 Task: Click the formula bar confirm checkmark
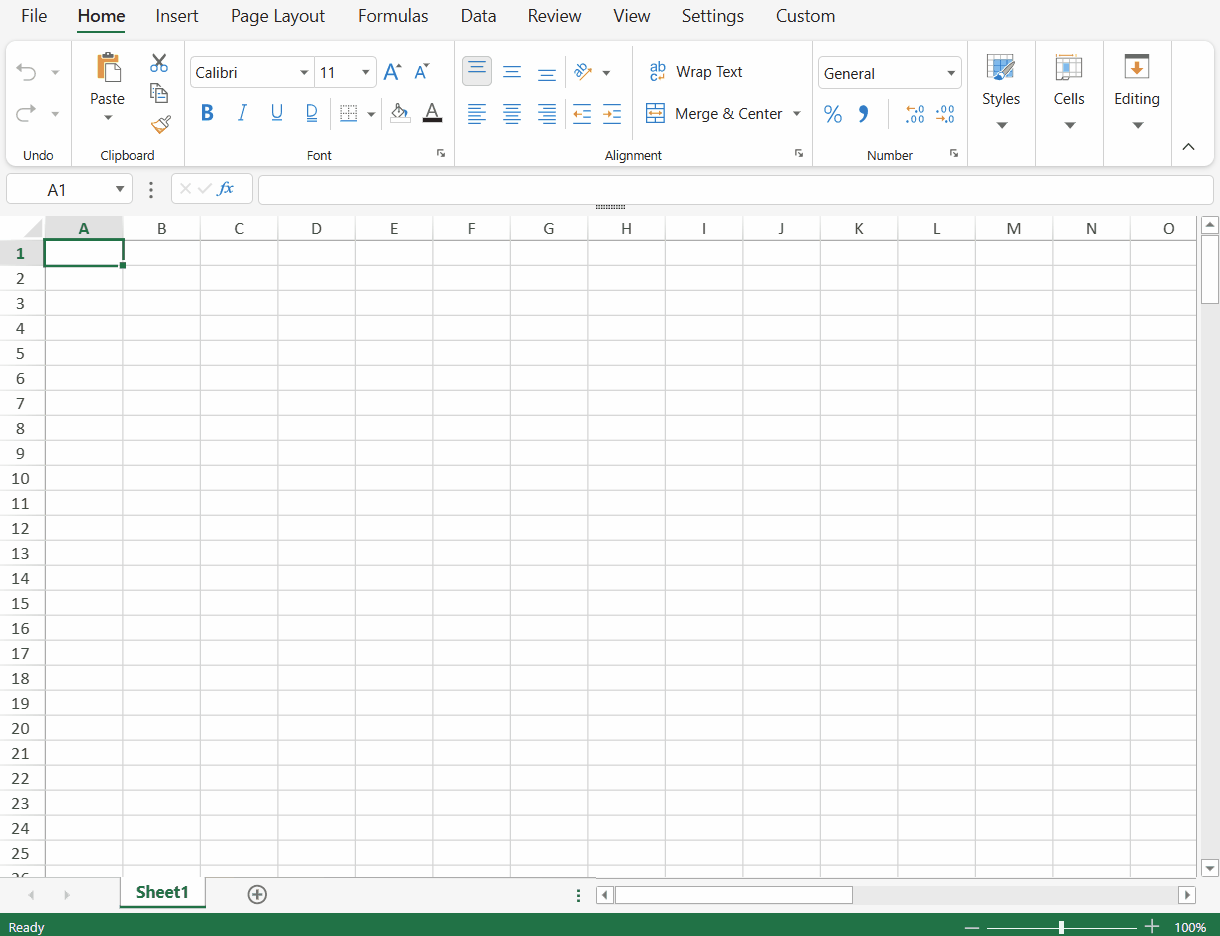pyautogui.click(x=205, y=188)
